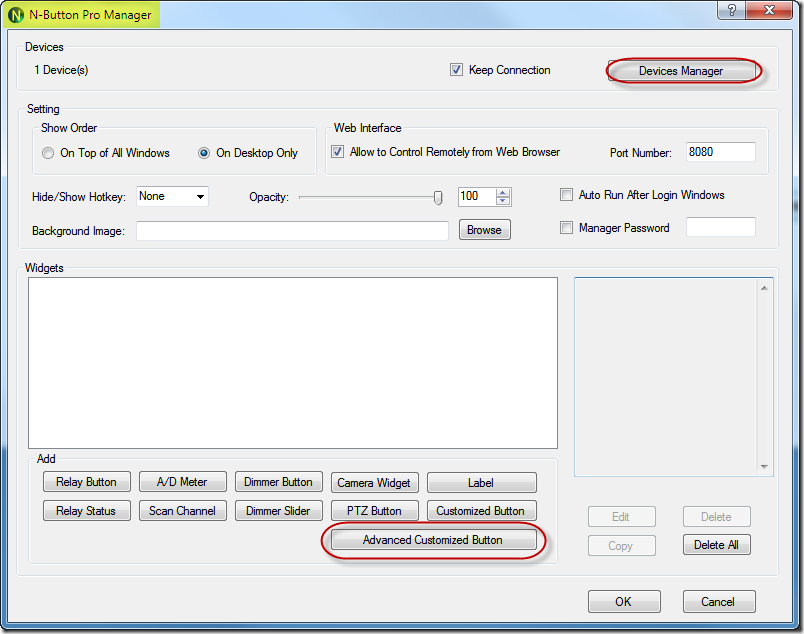The image size is (804, 634).
Task: Enable the Manager Password checkbox
Action: click(566, 228)
